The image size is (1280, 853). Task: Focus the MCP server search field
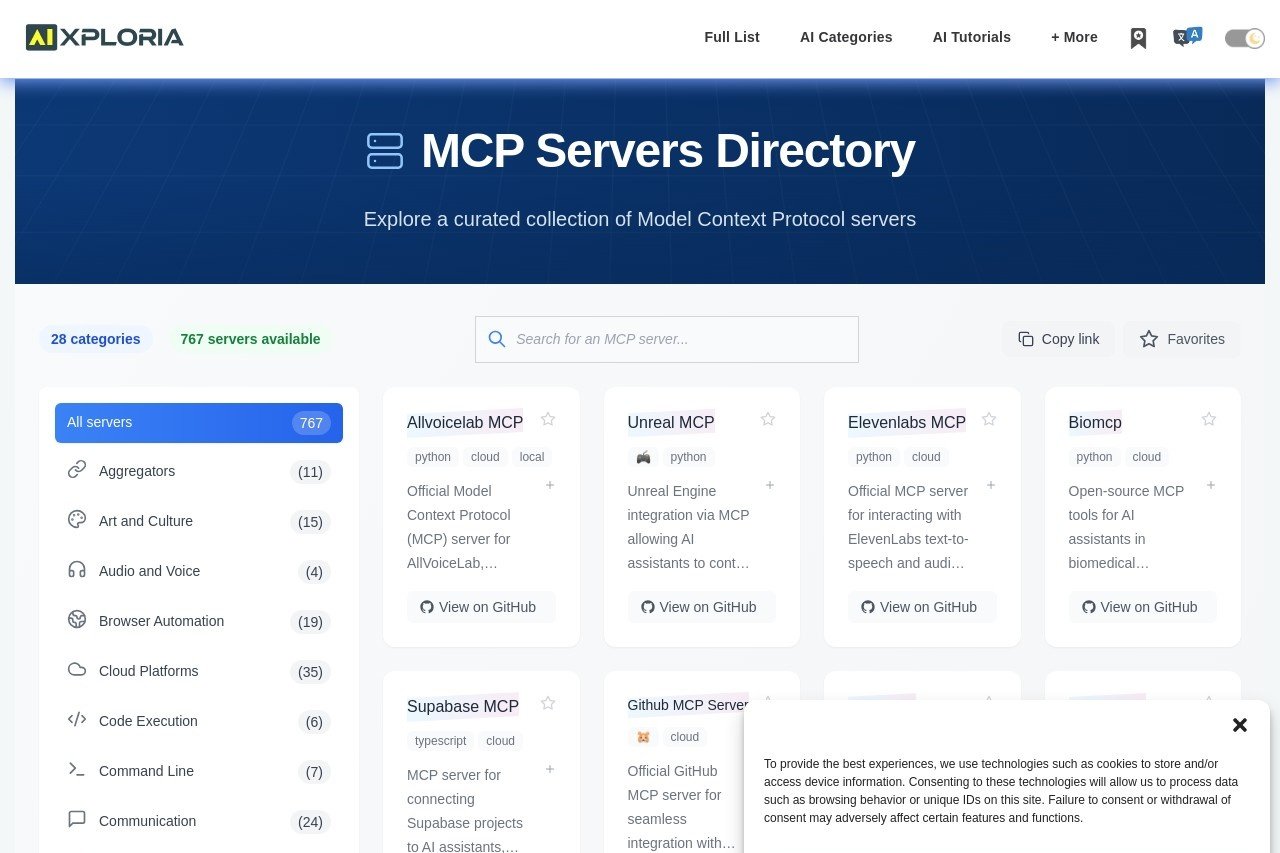(667, 339)
